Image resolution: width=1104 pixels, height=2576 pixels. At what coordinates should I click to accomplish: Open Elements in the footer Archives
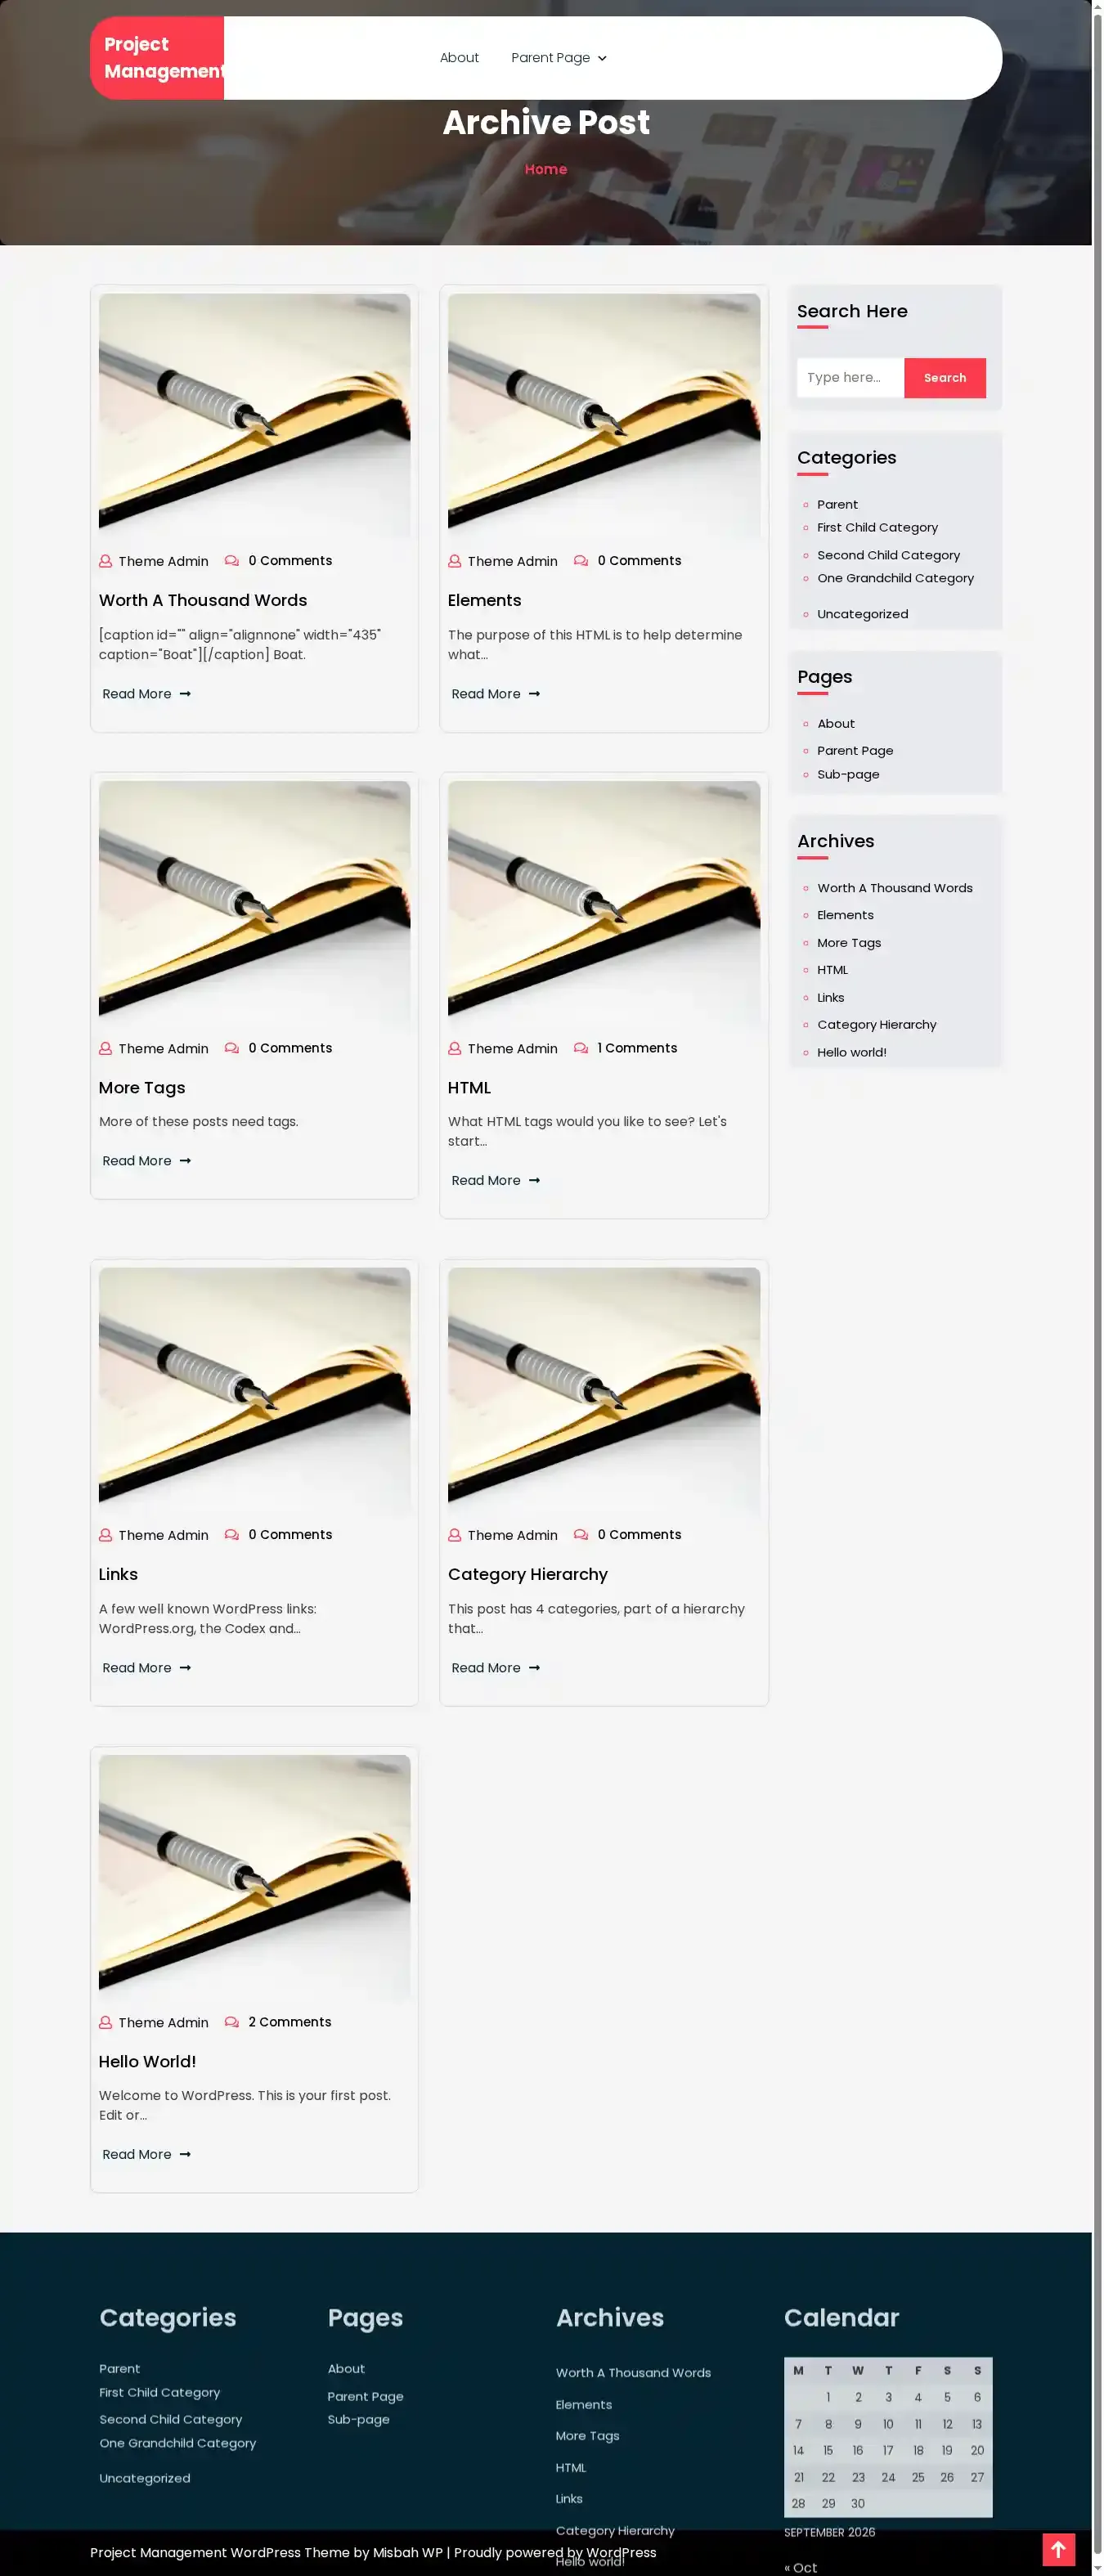[583, 2405]
